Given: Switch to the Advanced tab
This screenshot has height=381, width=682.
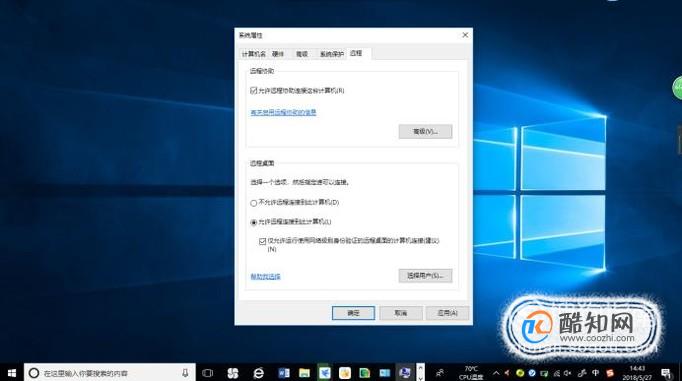Looking at the screenshot, I should click(302, 54).
